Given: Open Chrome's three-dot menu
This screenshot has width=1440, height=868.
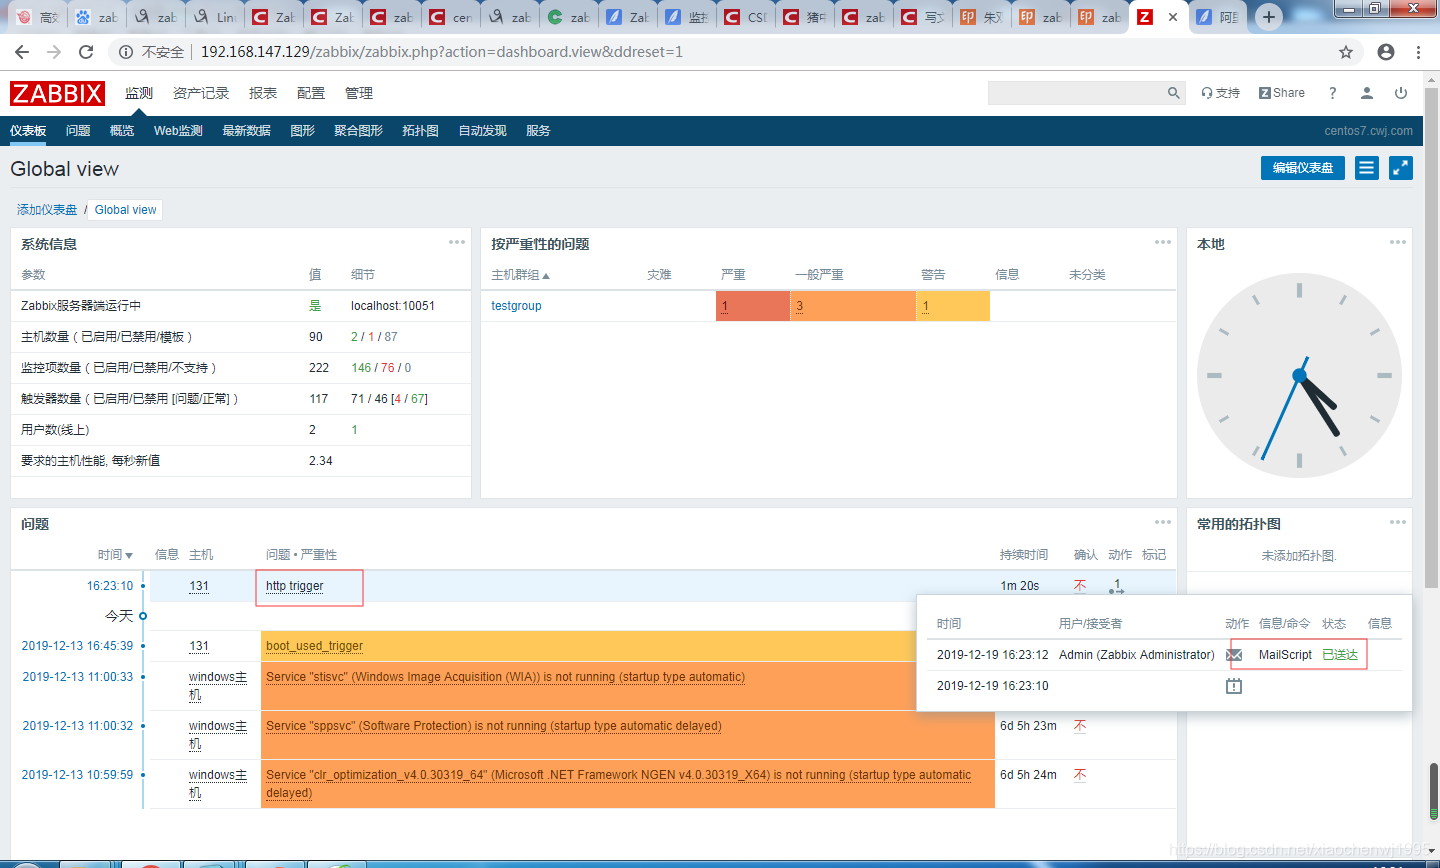Looking at the screenshot, I should tap(1419, 52).
